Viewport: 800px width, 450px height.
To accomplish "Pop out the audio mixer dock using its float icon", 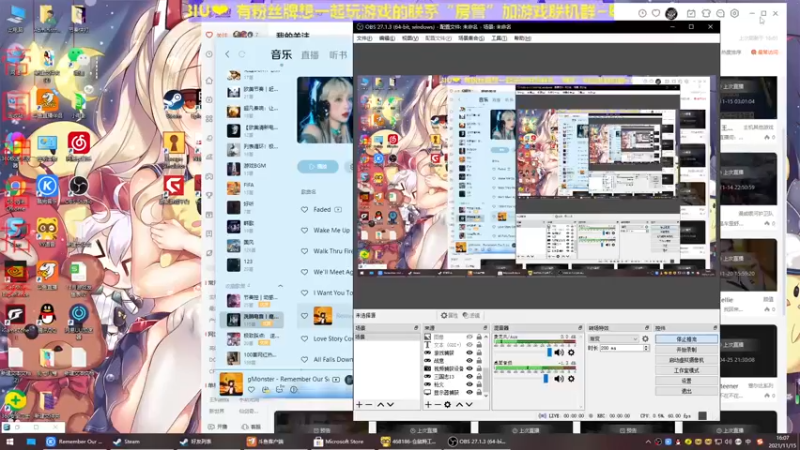I will 580,328.
